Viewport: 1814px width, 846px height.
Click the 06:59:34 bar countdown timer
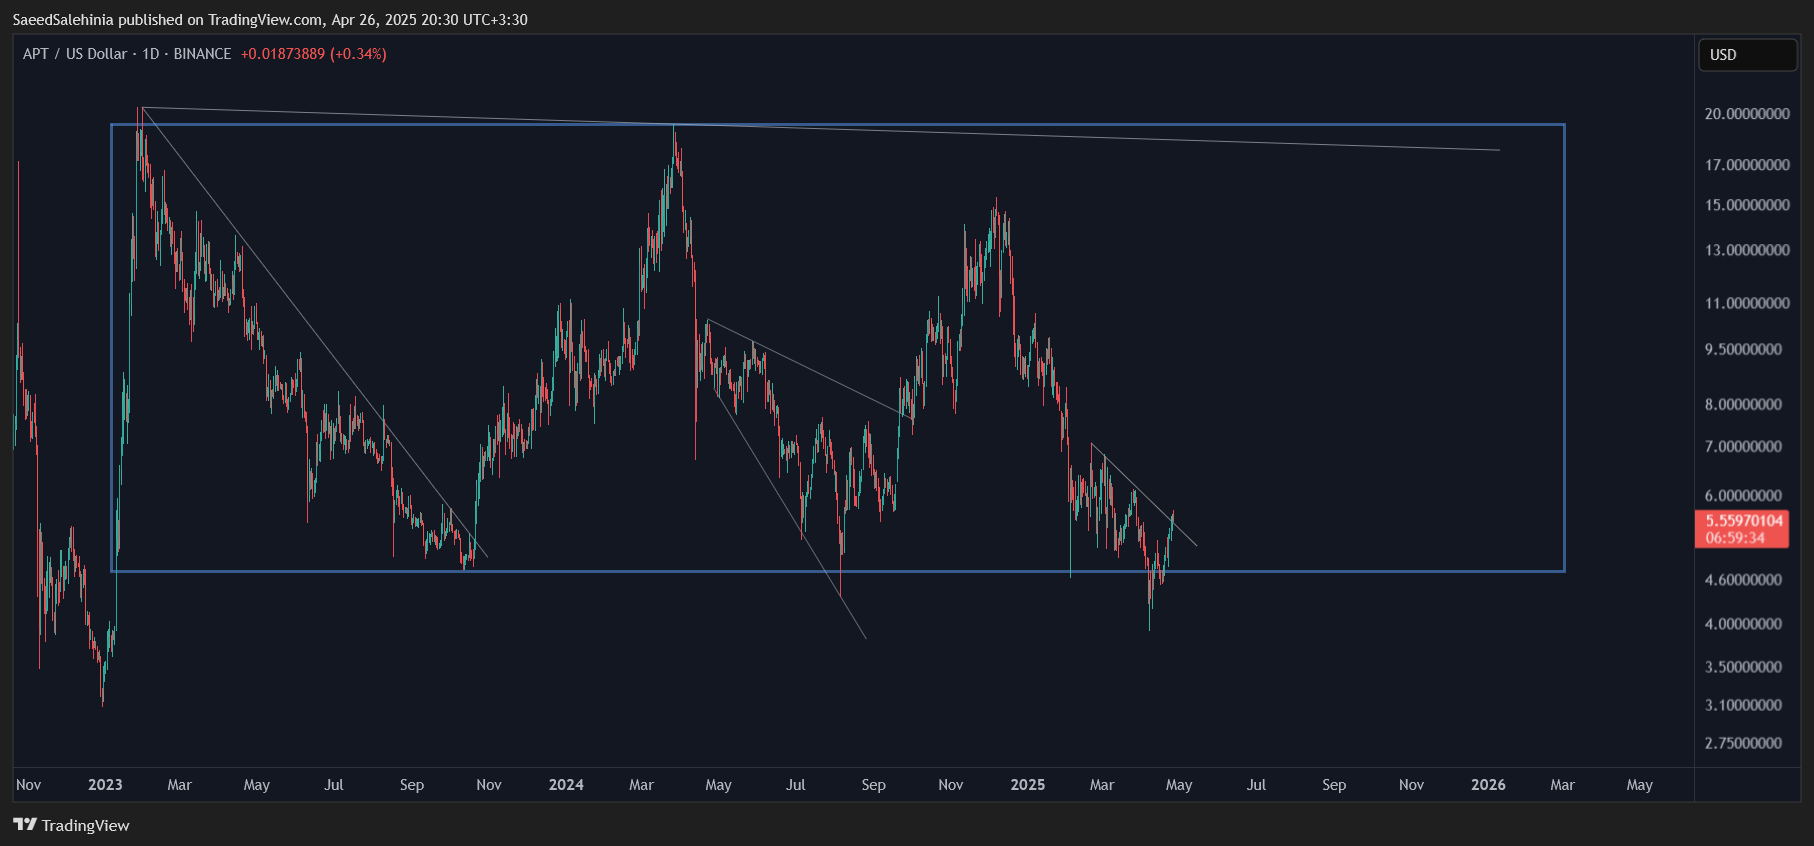(x=1735, y=538)
